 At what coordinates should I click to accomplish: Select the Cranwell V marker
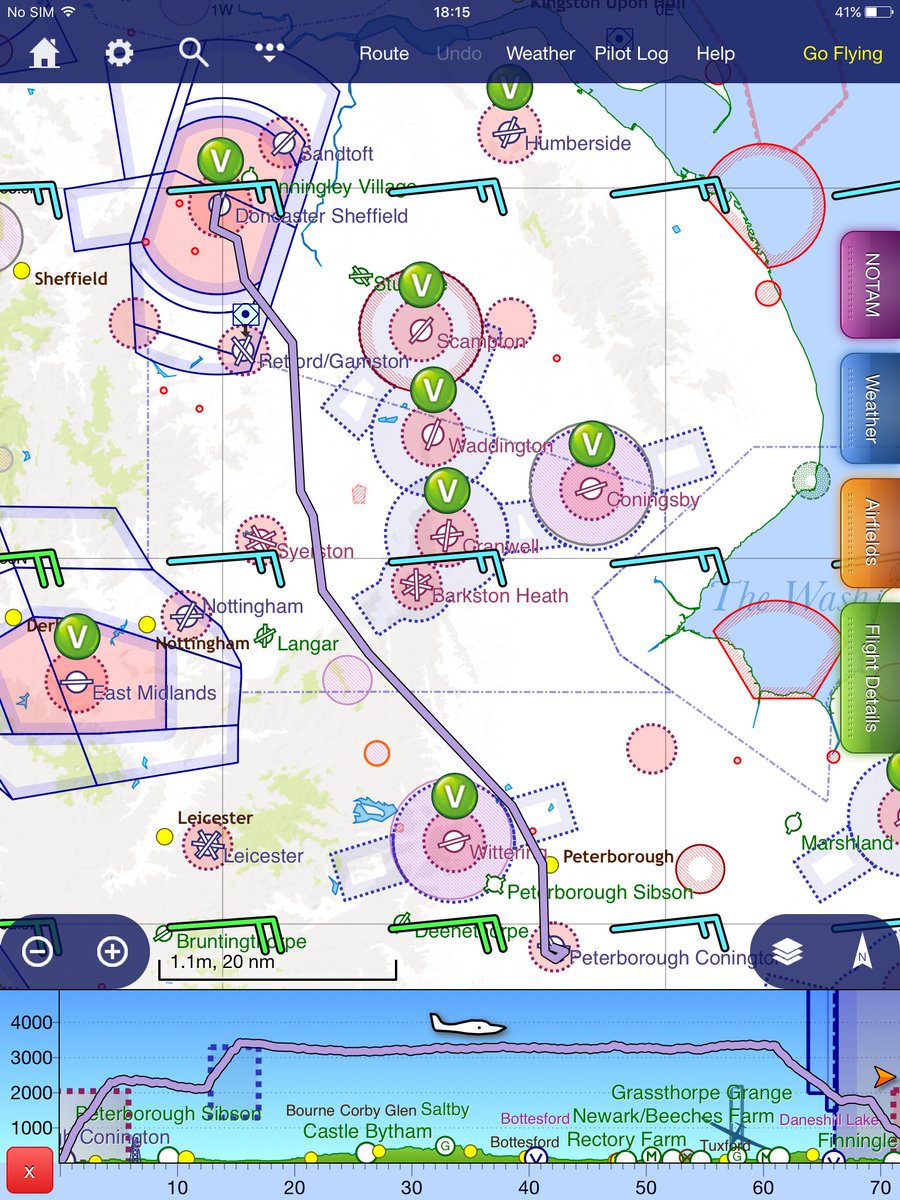pos(447,490)
